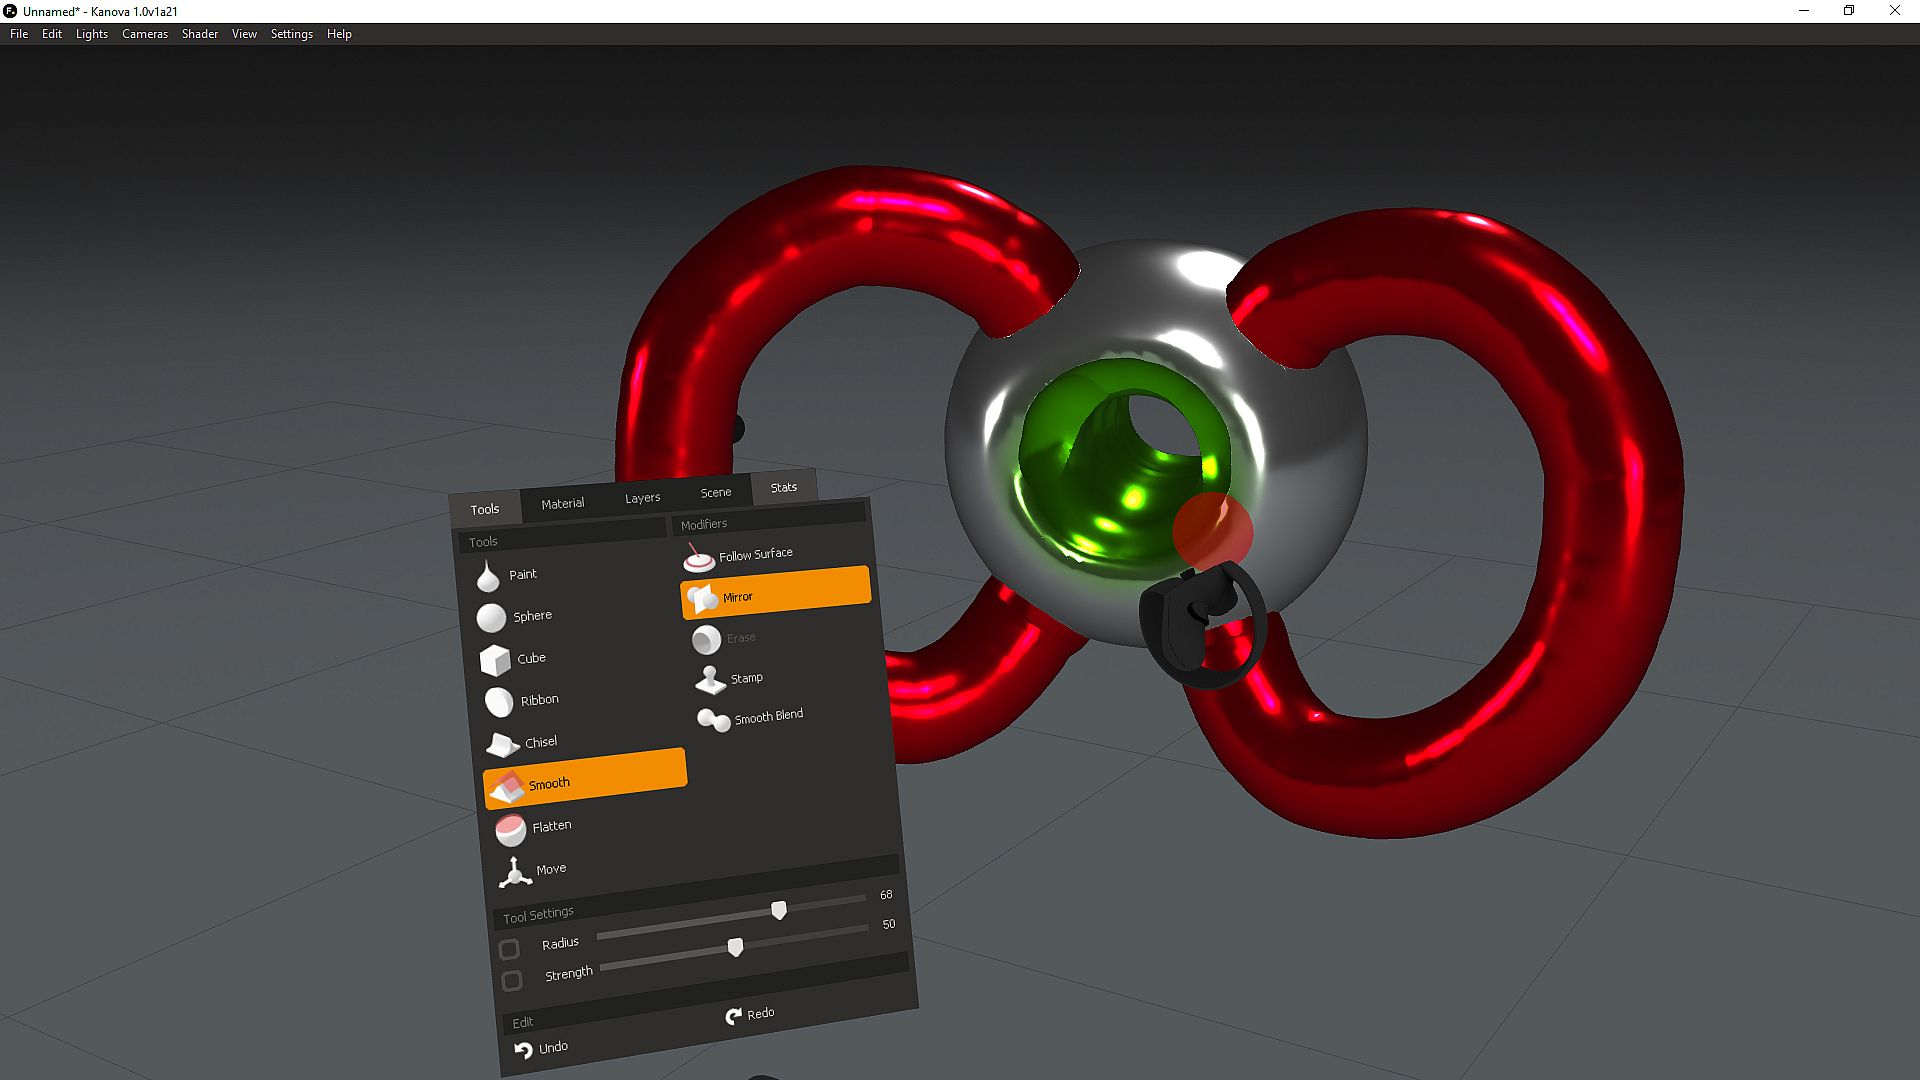The width and height of the screenshot is (1920, 1080).
Task: Select the Move tool icon
Action: 514,872
